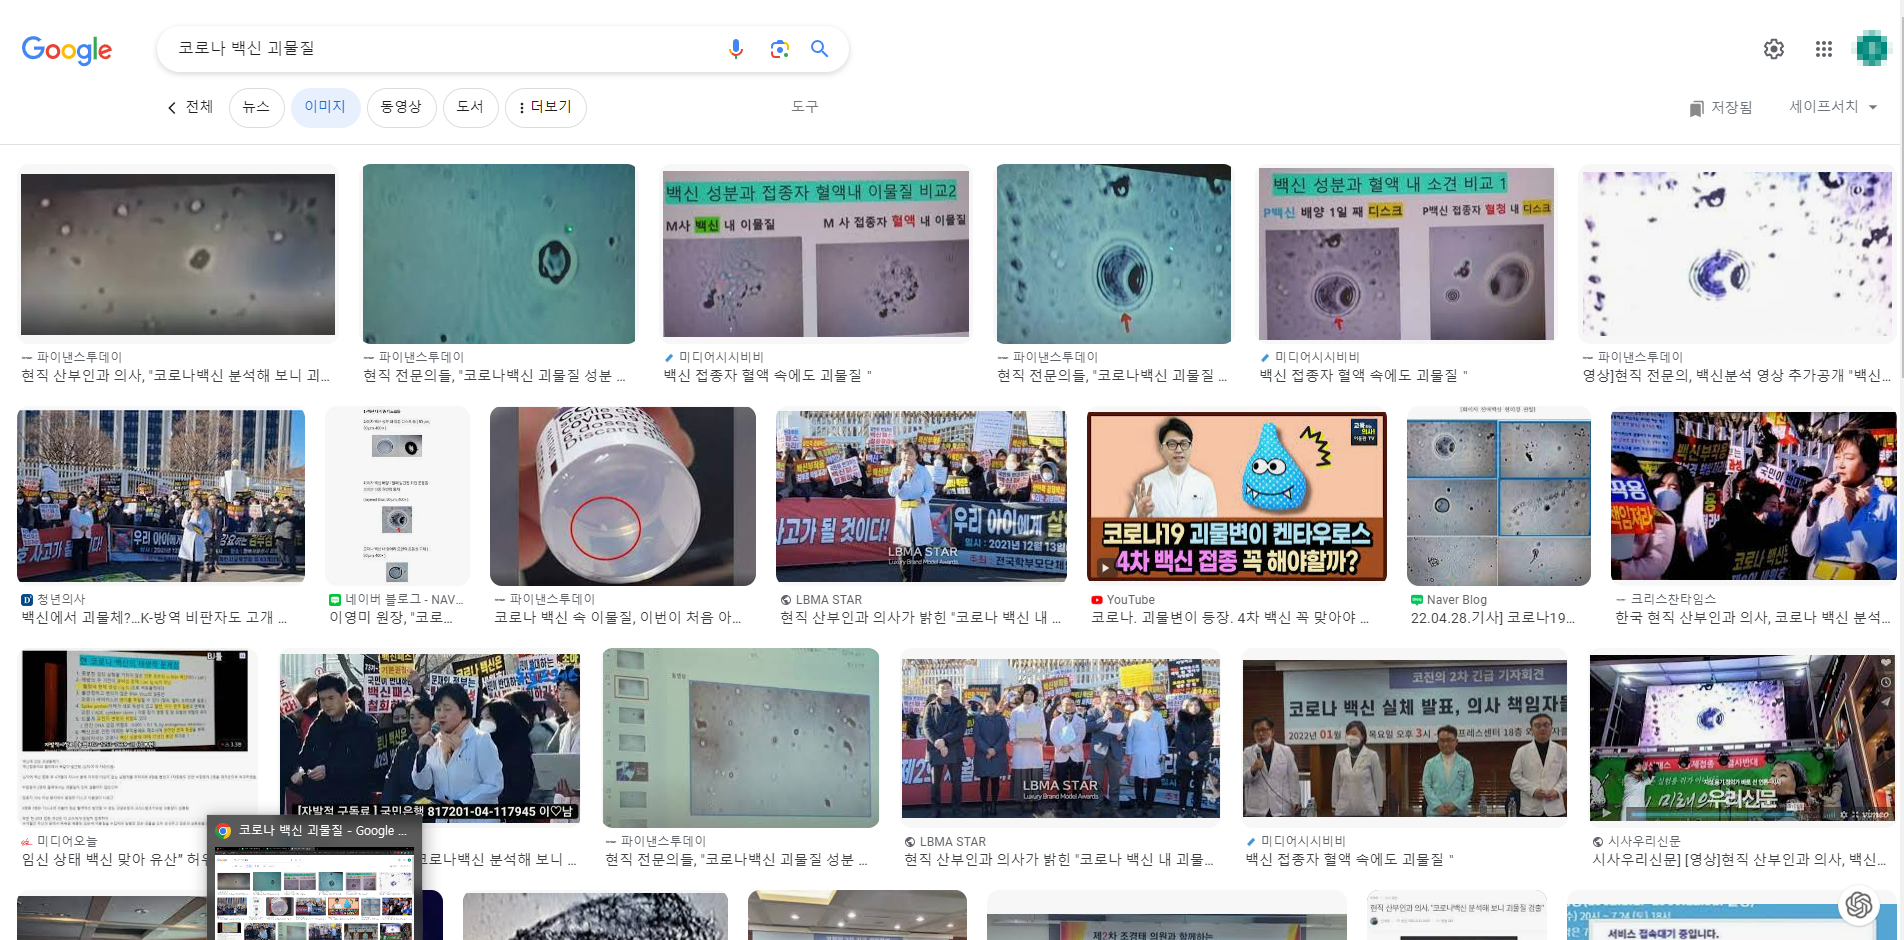
Task: Open the 도서 tab
Action: coord(470,107)
